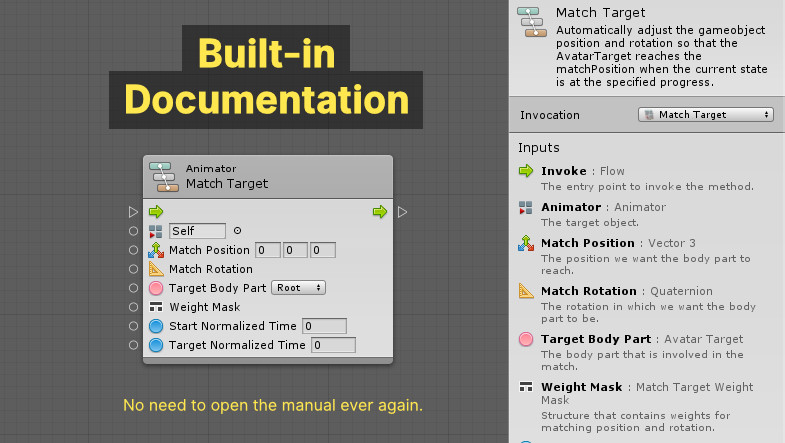The height and width of the screenshot is (443, 785).
Task: Click the Start Normalized Time value field
Action: (323, 326)
